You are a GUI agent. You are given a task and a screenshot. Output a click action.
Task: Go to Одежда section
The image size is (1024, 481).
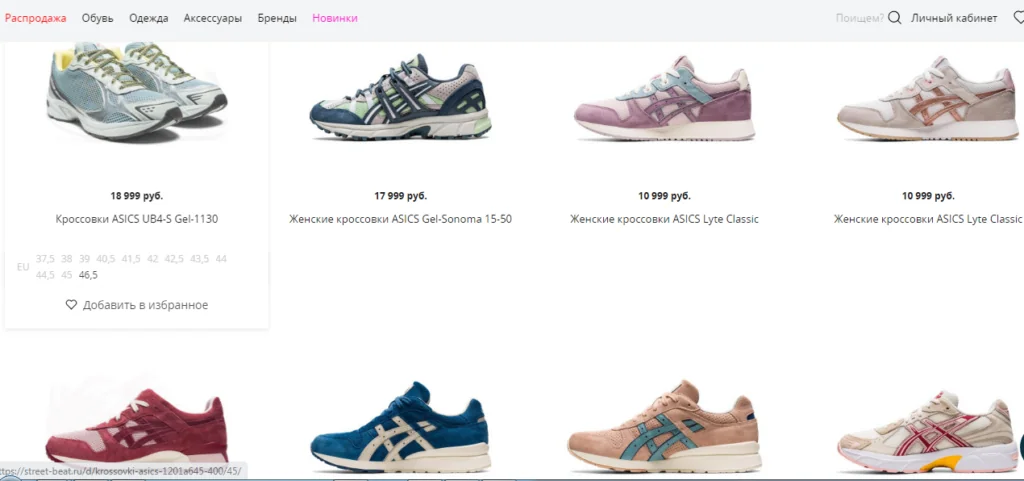click(148, 18)
